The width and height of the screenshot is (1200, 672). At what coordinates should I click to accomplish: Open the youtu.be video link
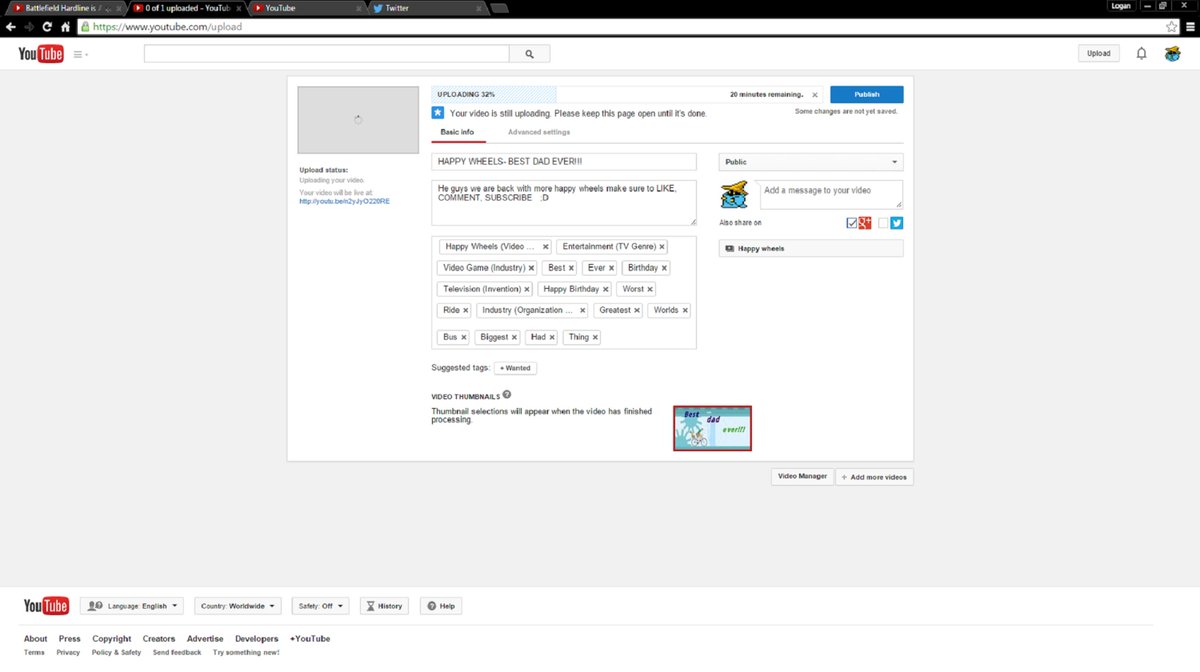point(344,201)
